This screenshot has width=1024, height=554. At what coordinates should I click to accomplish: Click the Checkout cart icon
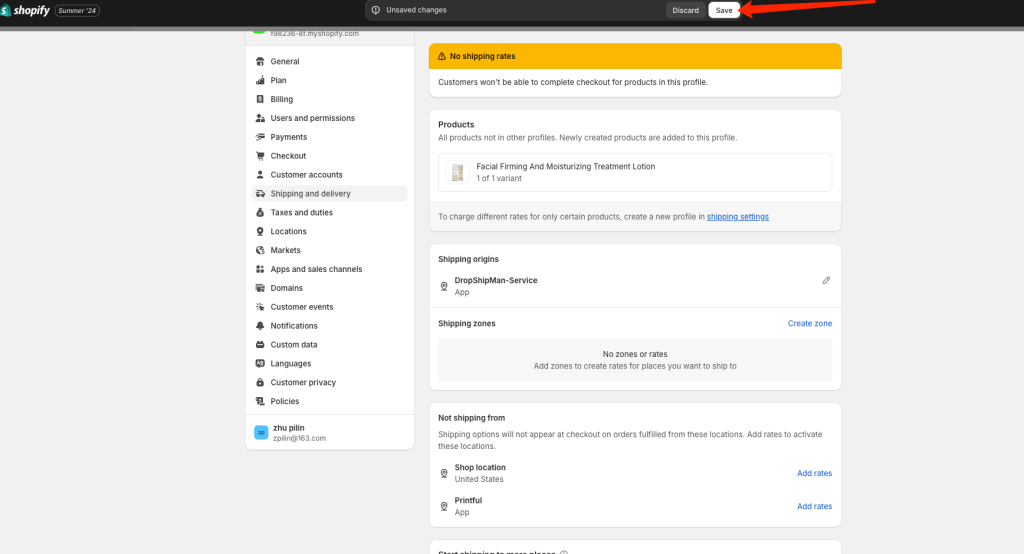pyautogui.click(x=260, y=156)
